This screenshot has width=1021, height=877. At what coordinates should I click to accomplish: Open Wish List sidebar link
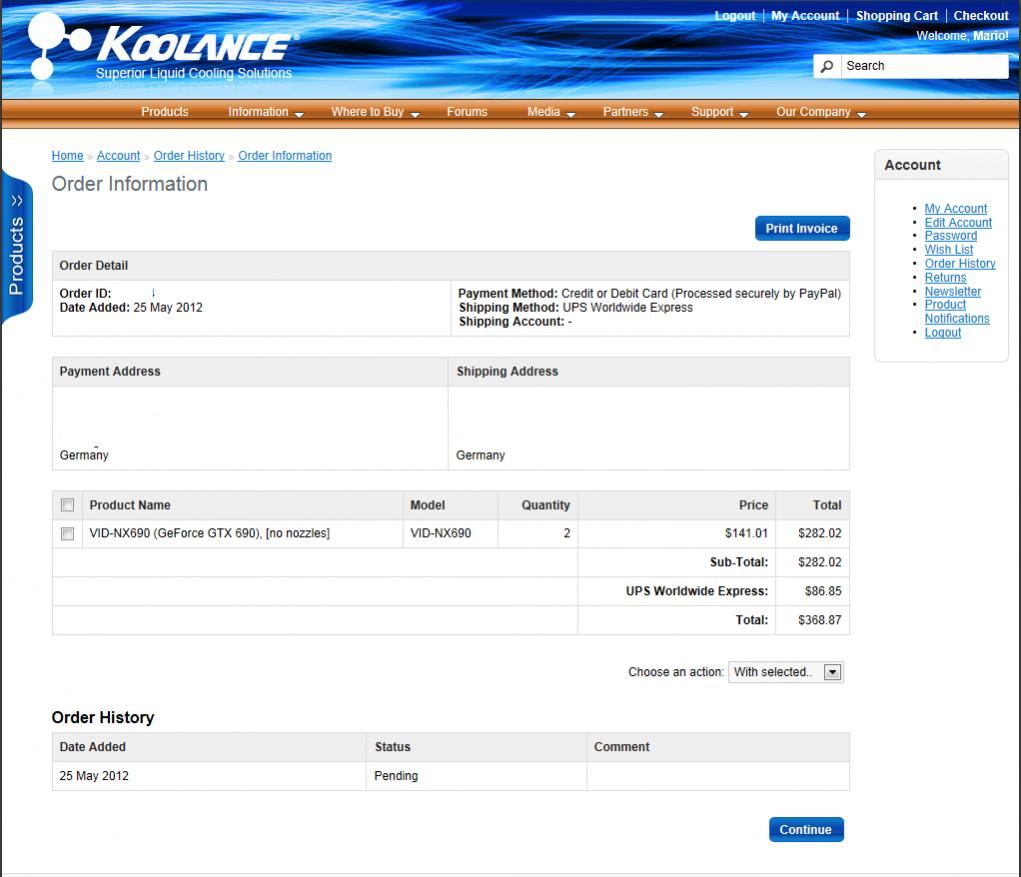(x=949, y=249)
